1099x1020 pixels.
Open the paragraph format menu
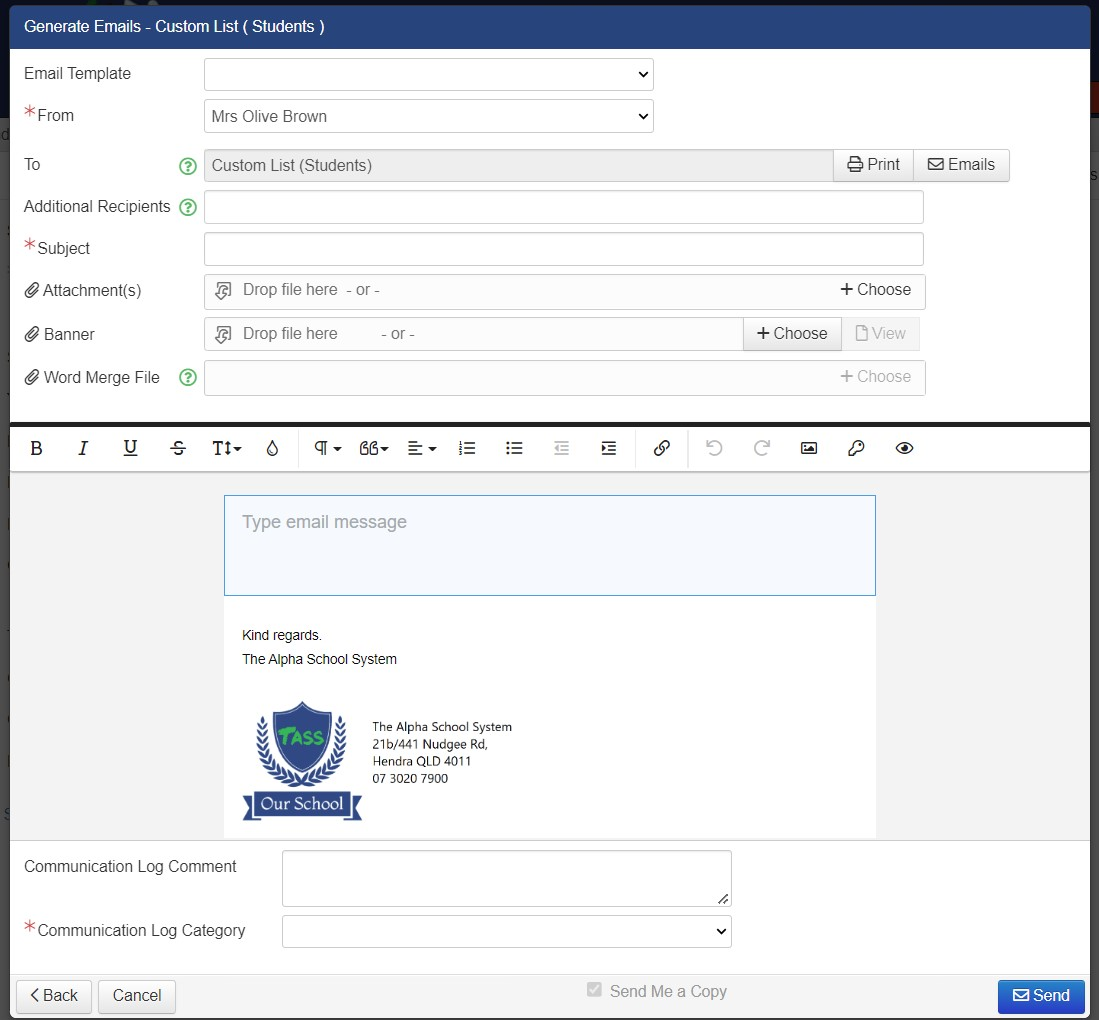tap(328, 449)
